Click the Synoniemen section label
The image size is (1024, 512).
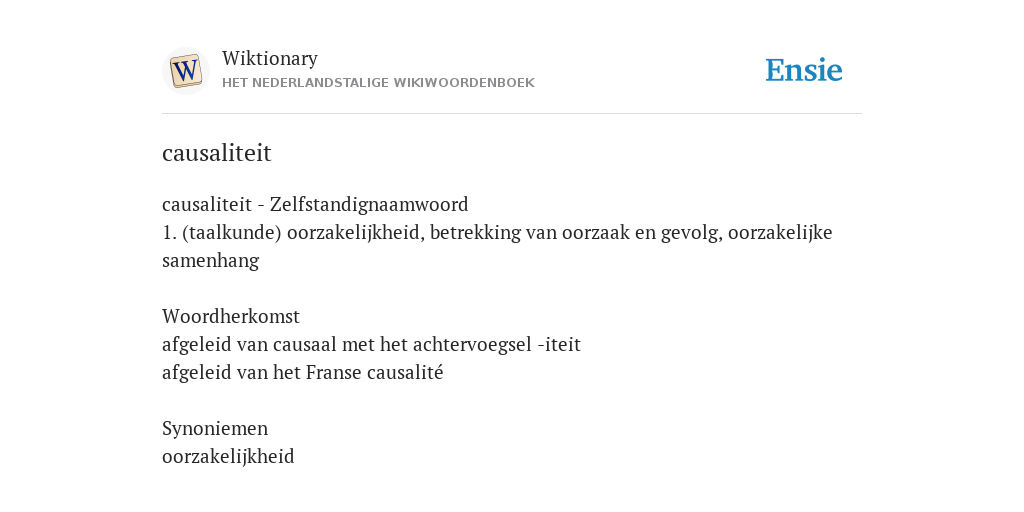(215, 428)
